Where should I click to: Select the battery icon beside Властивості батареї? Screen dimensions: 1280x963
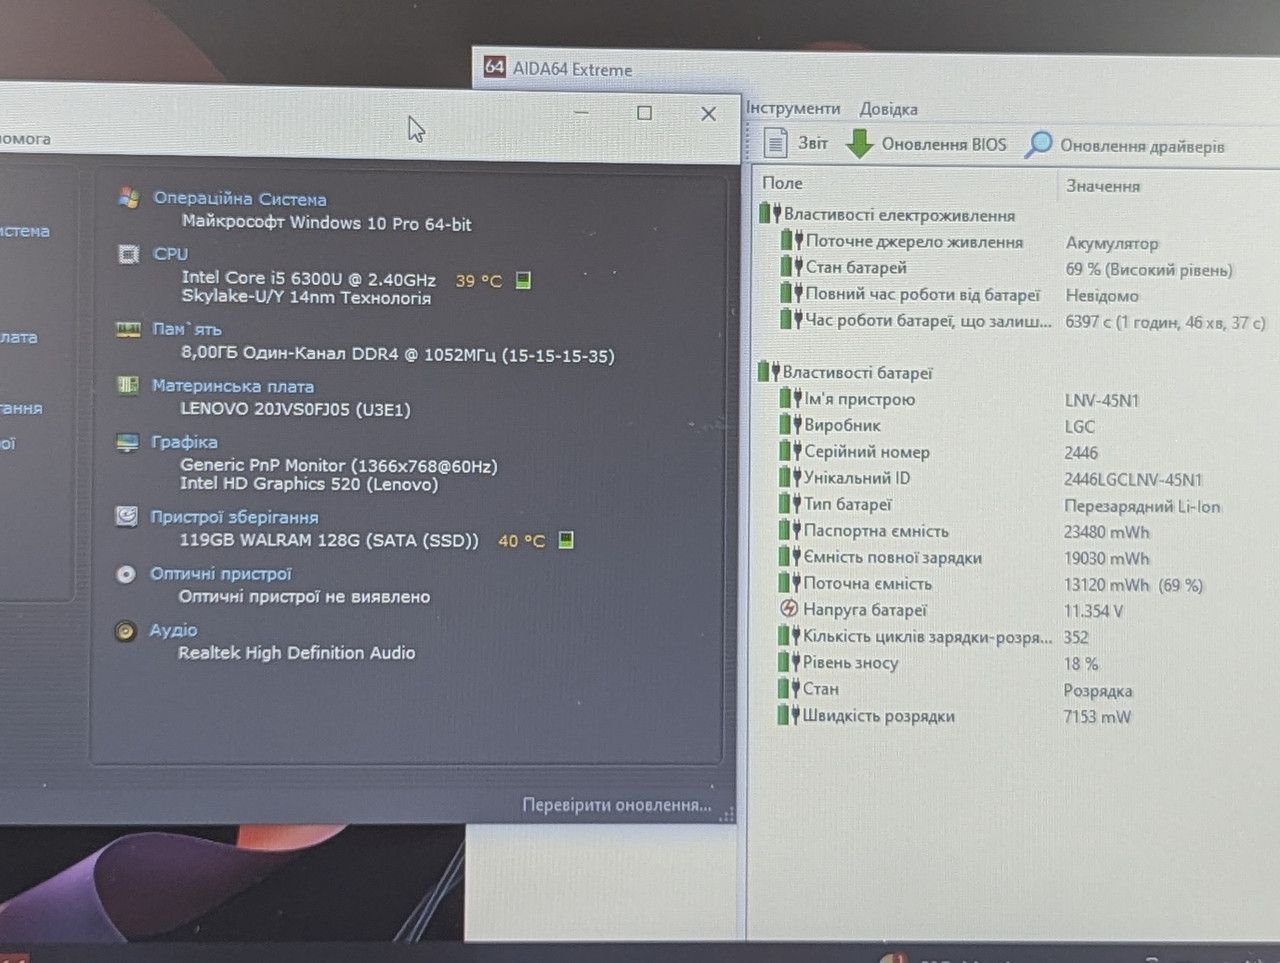click(768, 372)
